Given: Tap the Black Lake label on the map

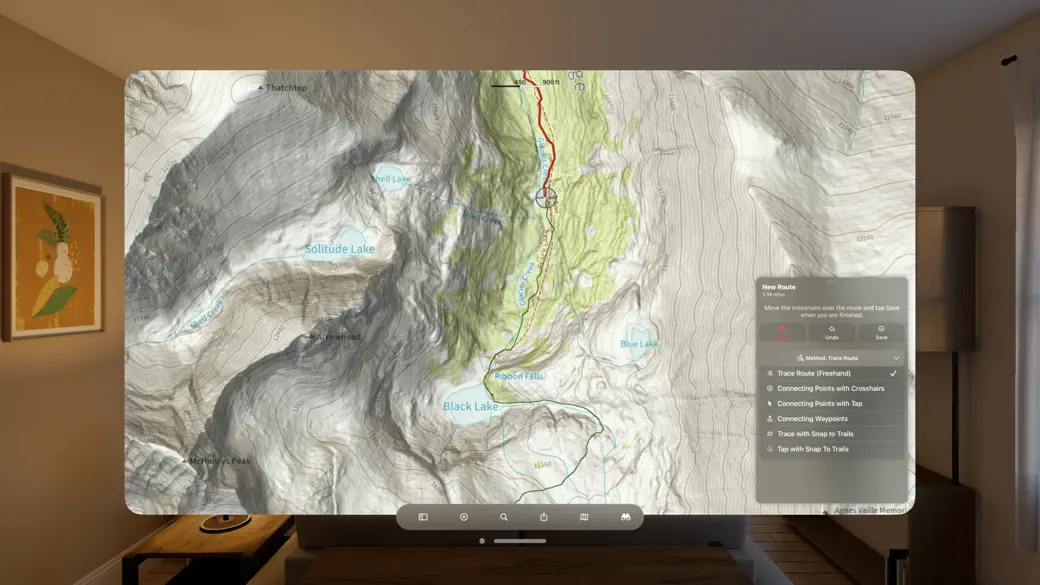Looking at the screenshot, I should [x=470, y=407].
